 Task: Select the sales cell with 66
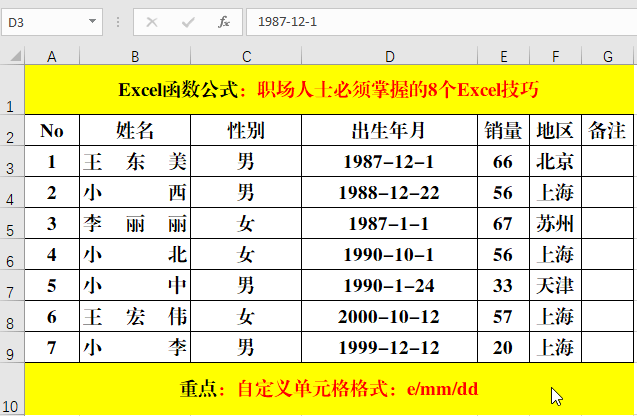click(504, 161)
